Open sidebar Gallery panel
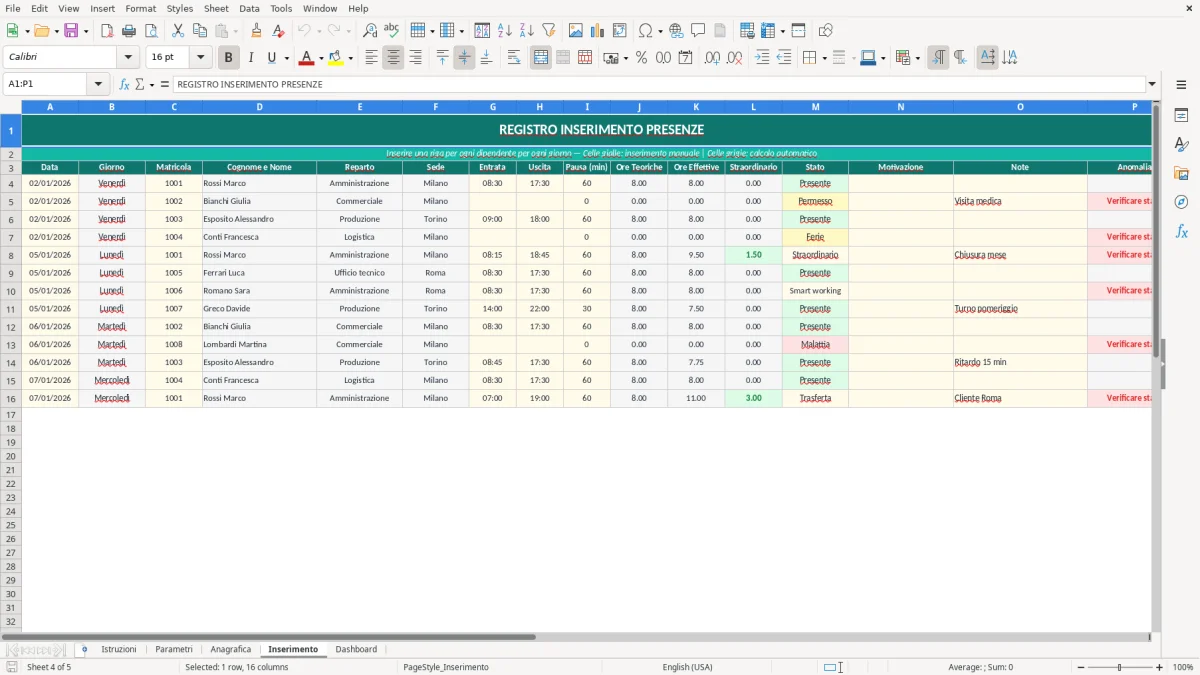Viewport: 1200px width, 675px height. tap(1181, 173)
